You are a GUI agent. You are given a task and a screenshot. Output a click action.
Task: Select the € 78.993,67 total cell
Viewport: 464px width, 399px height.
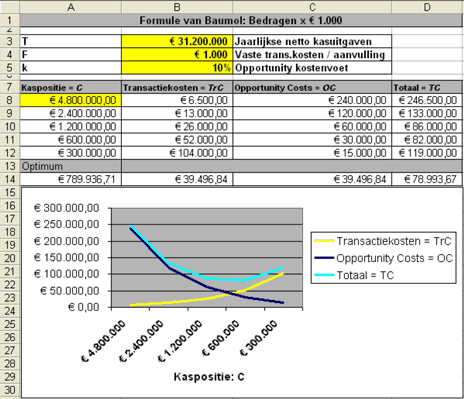[427, 179]
